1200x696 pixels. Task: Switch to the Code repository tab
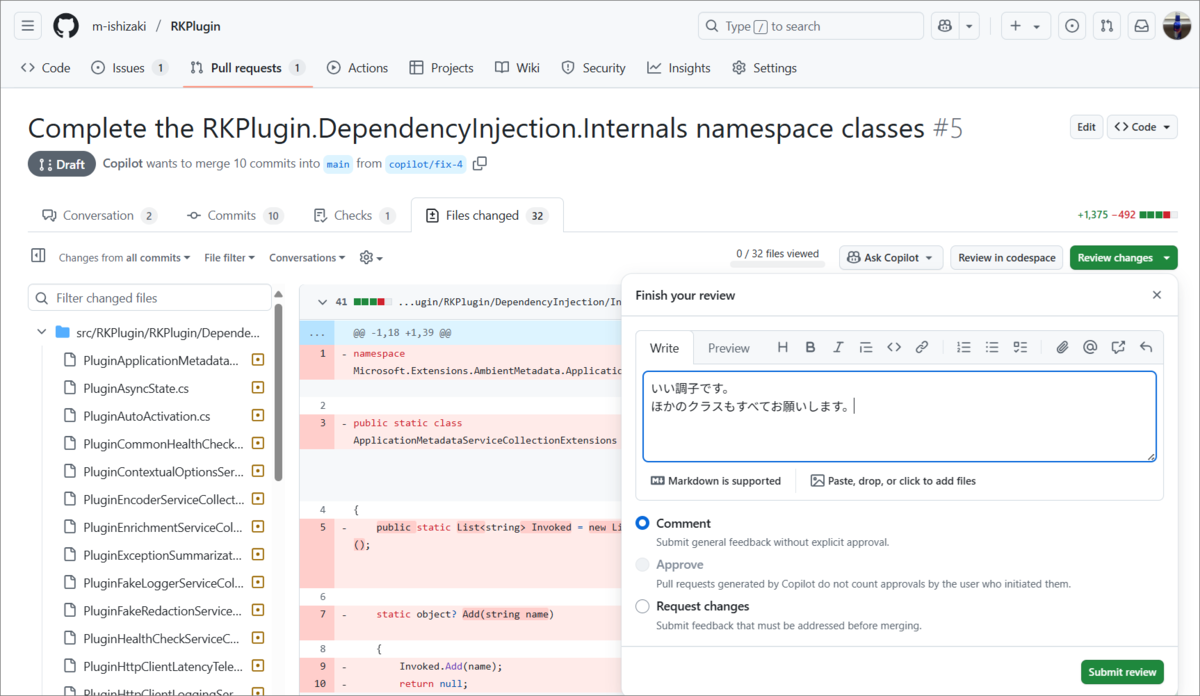point(45,68)
